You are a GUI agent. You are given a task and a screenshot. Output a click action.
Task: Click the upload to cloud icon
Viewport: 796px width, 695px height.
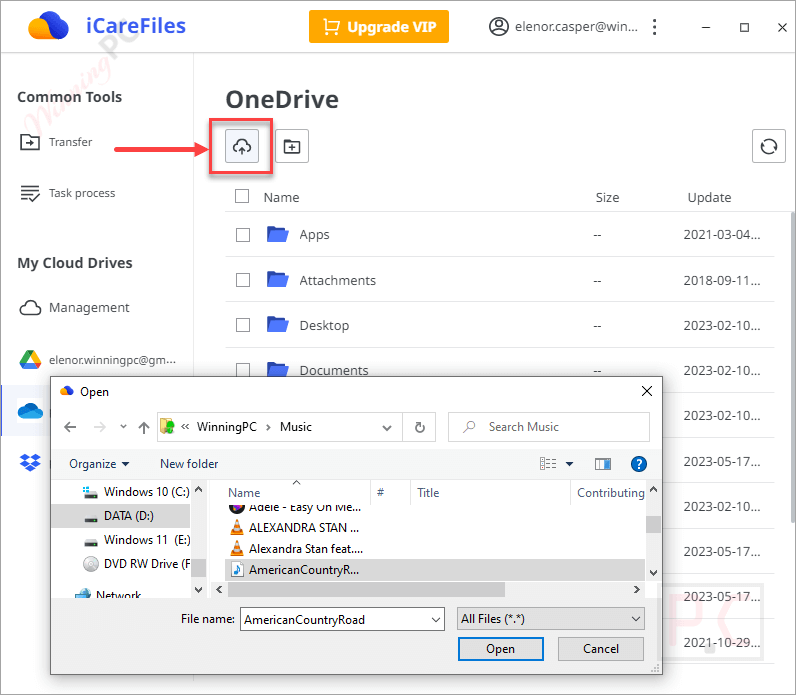click(242, 146)
